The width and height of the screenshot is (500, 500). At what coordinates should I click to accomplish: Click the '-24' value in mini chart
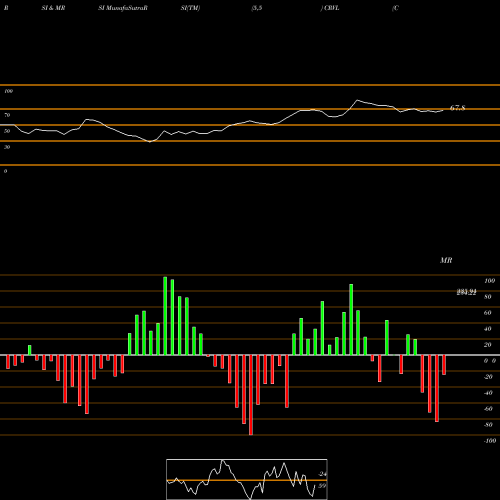coord(322,474)
